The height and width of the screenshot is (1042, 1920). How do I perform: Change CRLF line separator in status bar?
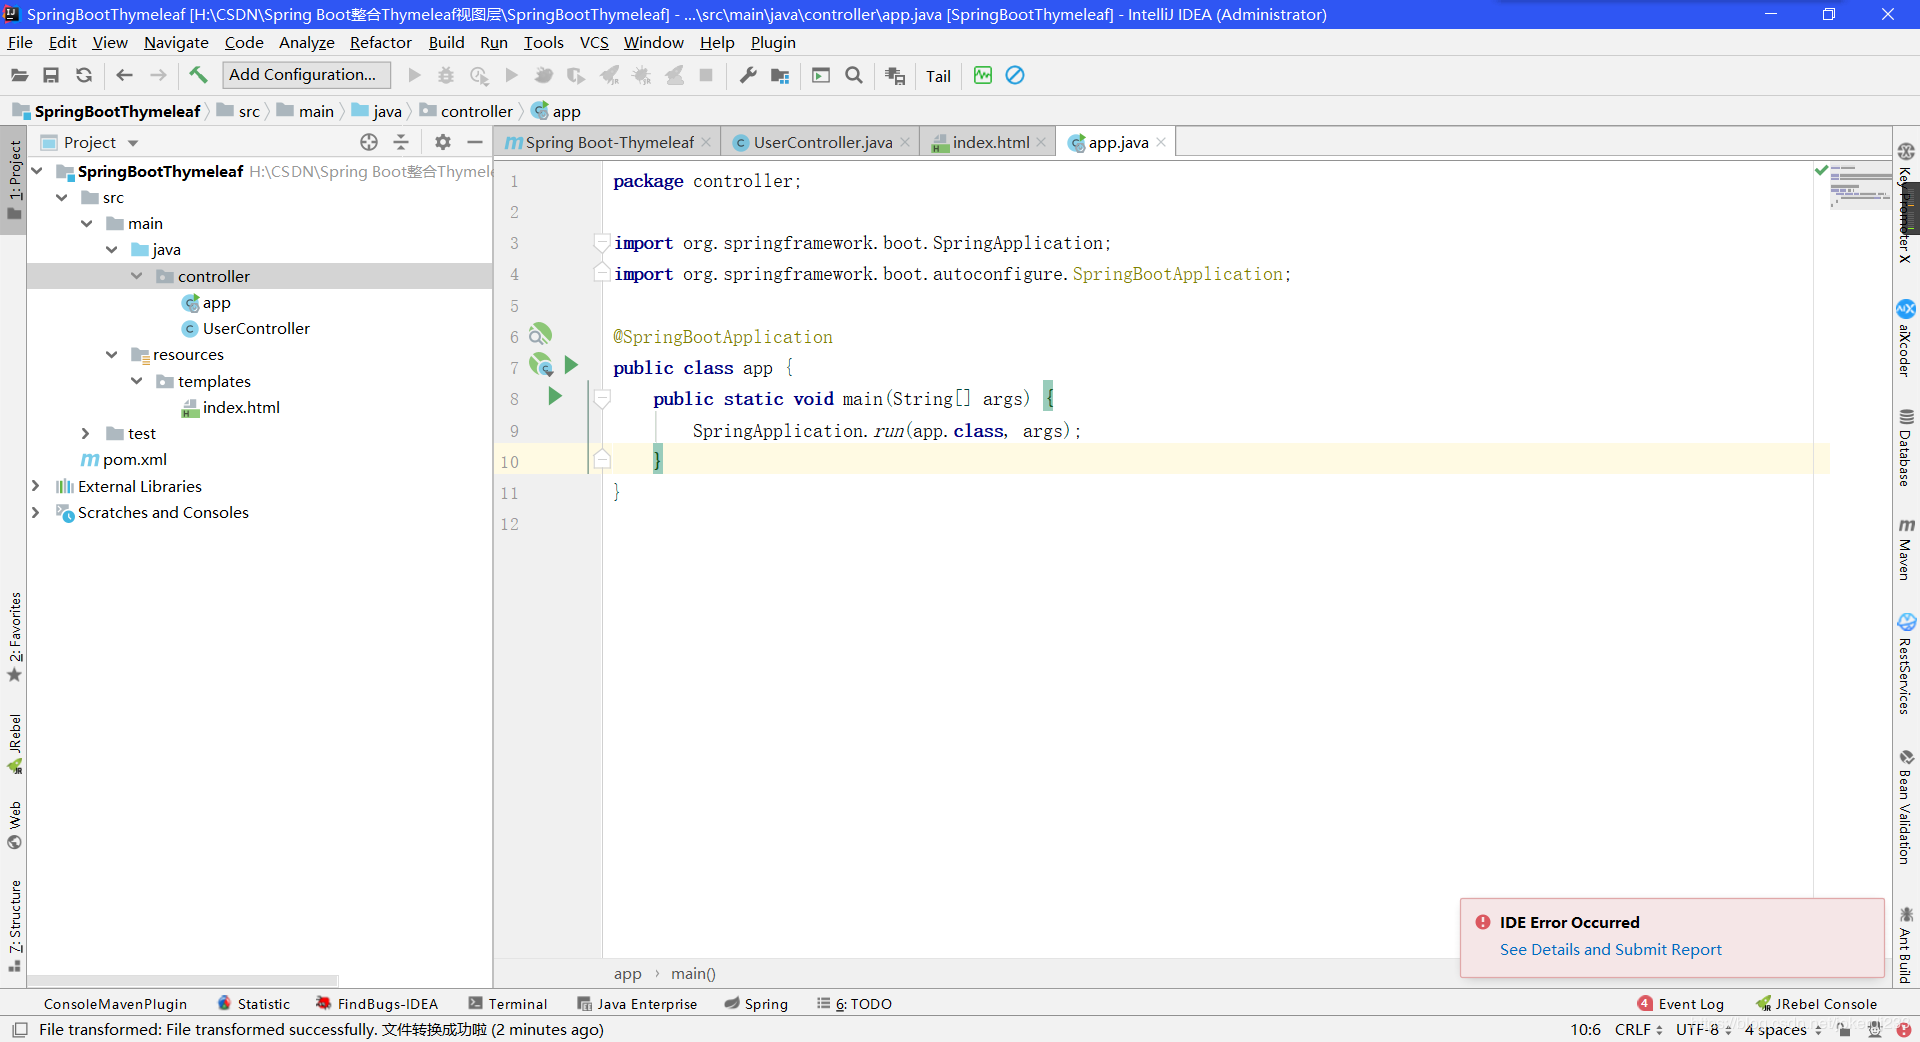(1638, 1029)
